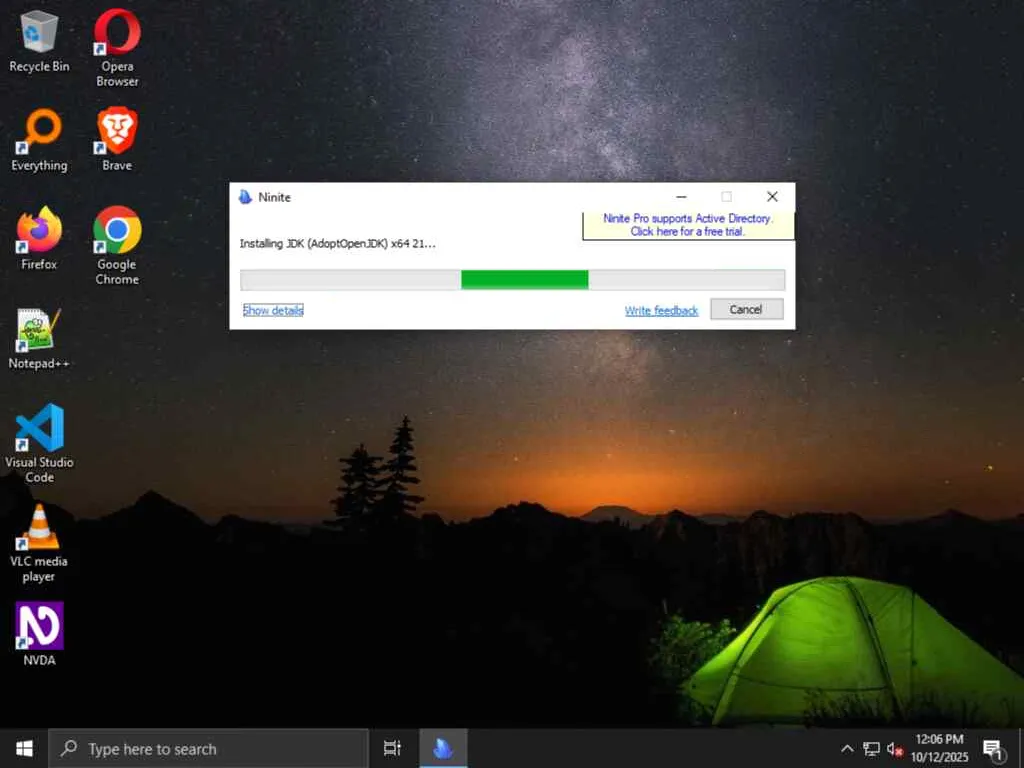
Task: Select the Brave browser shortcut
Action: point(117,138)
